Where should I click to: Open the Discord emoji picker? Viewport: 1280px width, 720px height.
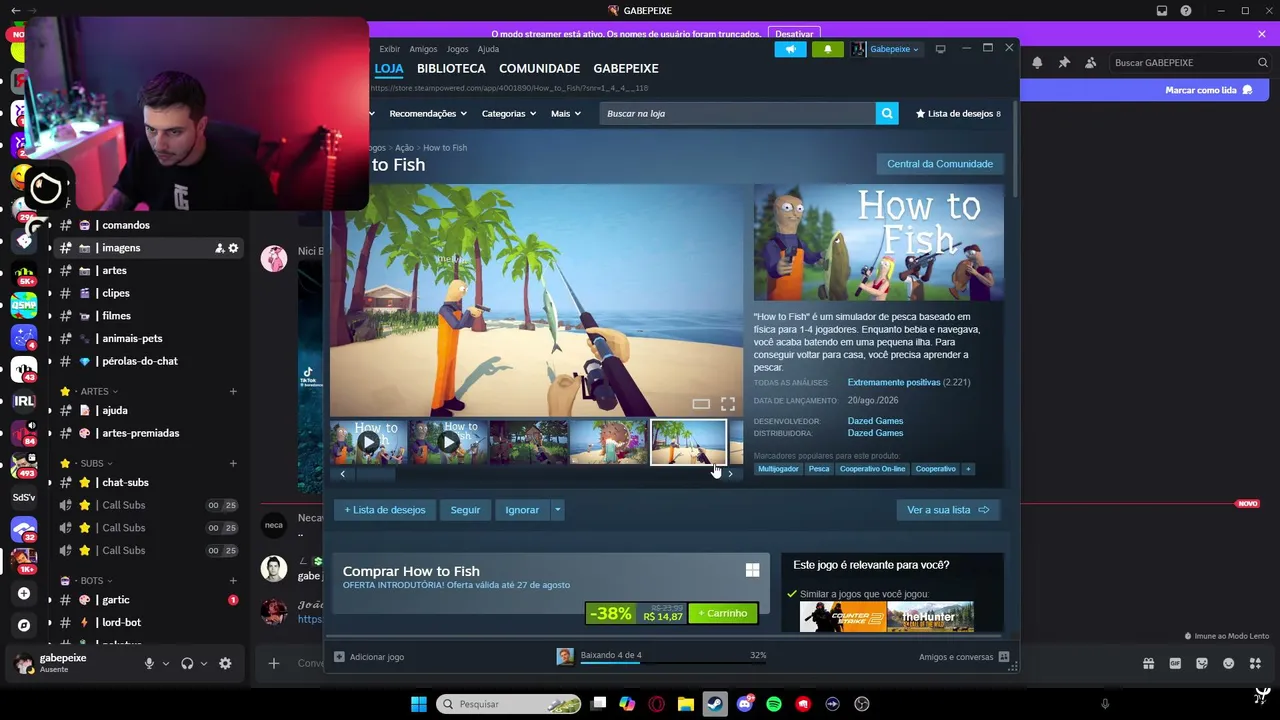point(1229,663)
